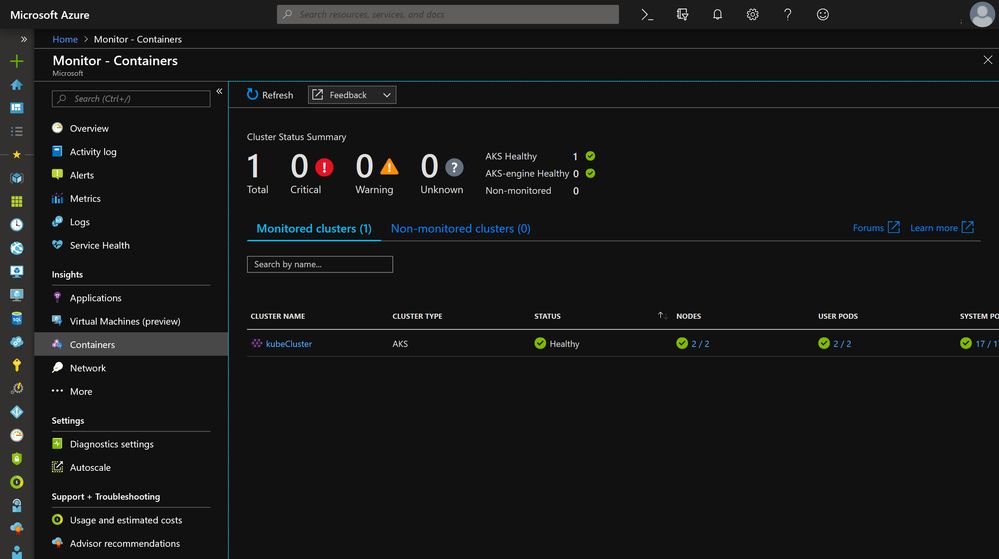Viewport: 999px width, 559px height.
Task: Open the Forums link
Action: 876,228
